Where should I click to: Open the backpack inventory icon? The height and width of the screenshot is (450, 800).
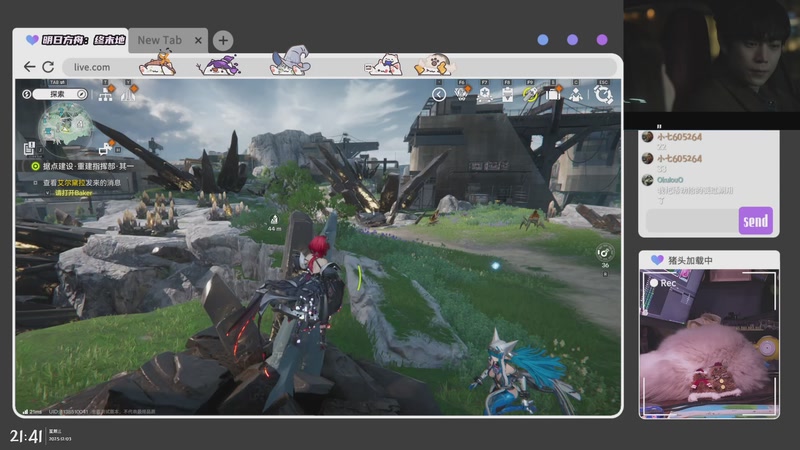pyautogui.click(x=553, y=94)
